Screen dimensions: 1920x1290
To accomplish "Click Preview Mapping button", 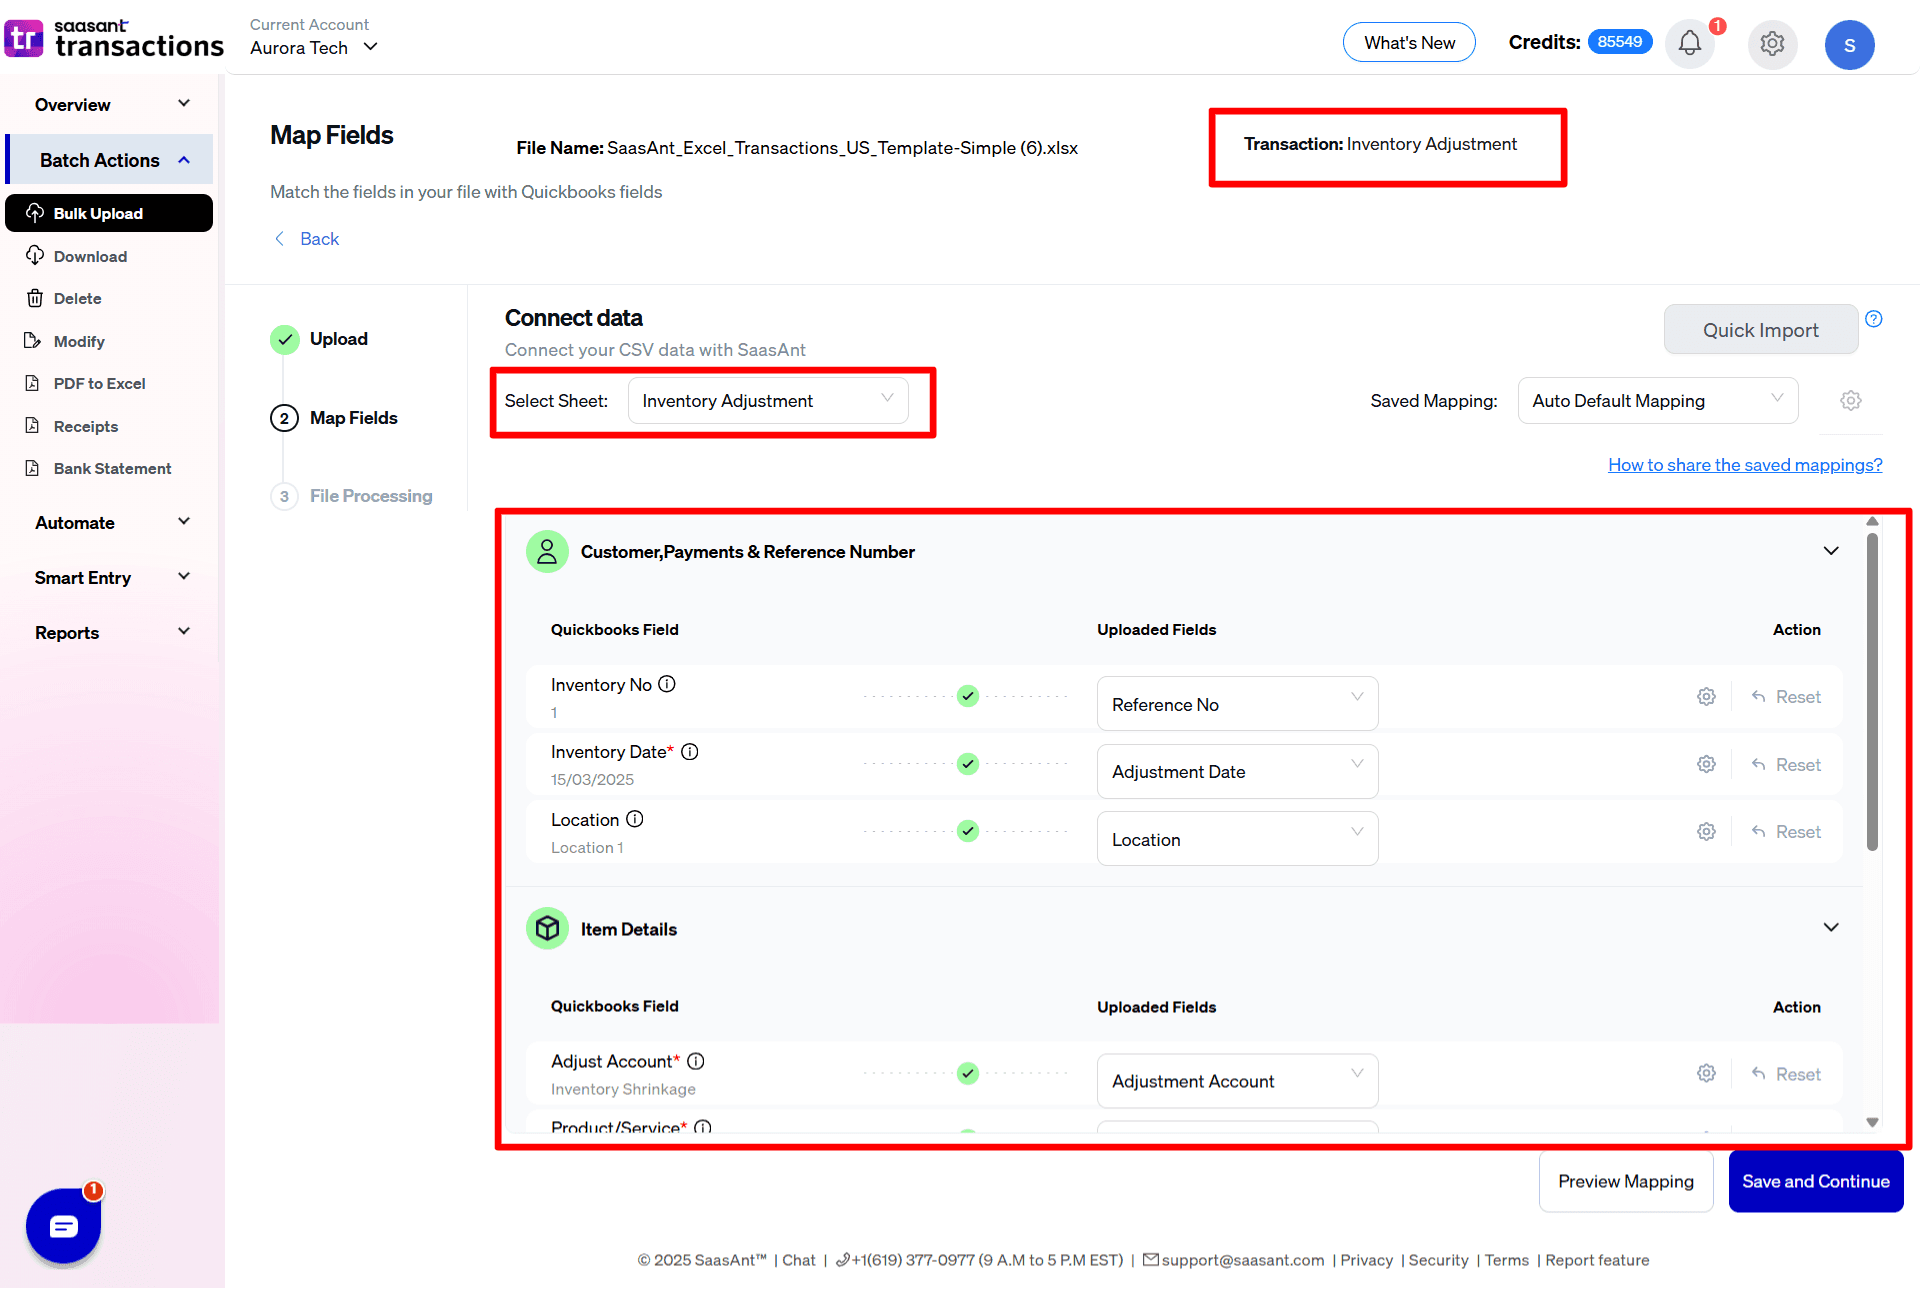I will tap(1626, 1181).
